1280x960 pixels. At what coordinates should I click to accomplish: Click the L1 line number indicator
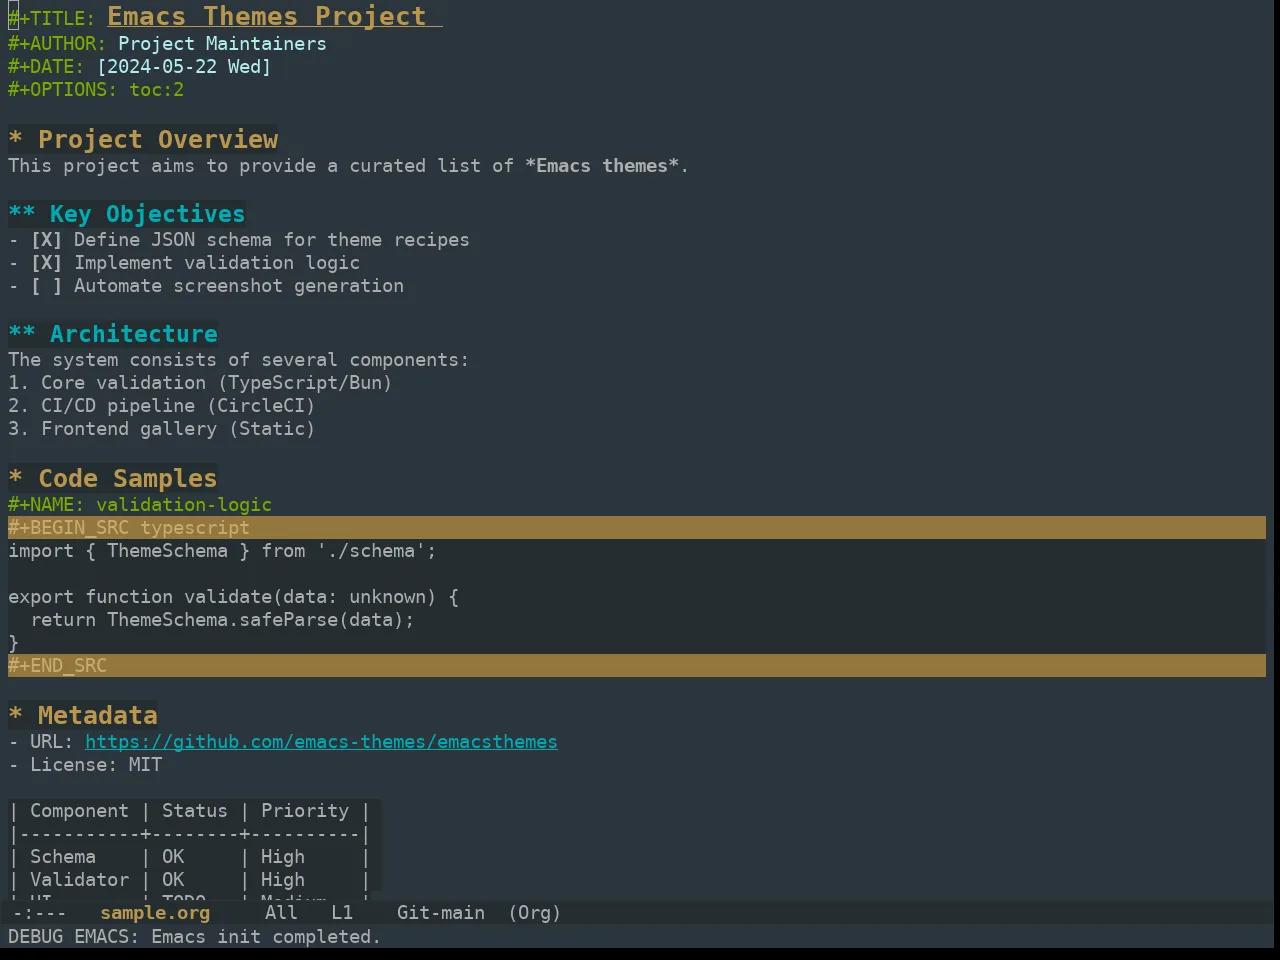pos(342,913)
